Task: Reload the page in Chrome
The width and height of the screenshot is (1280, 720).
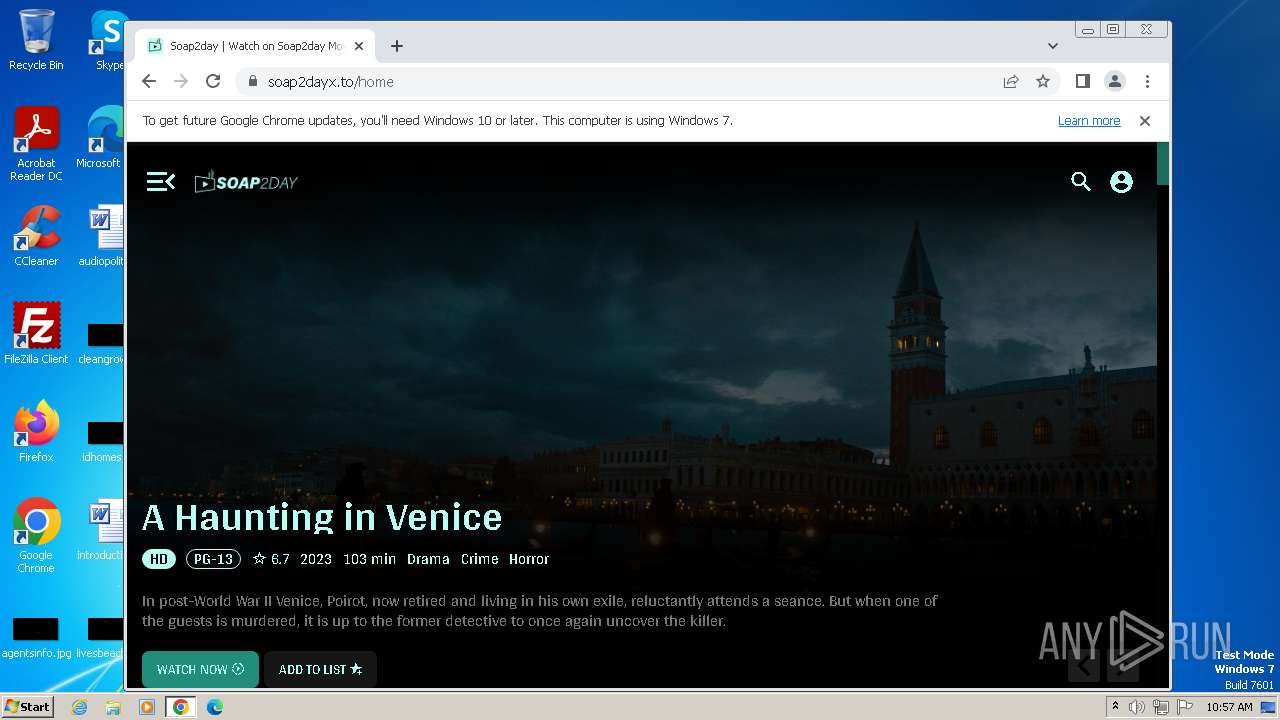Action: 213,82
